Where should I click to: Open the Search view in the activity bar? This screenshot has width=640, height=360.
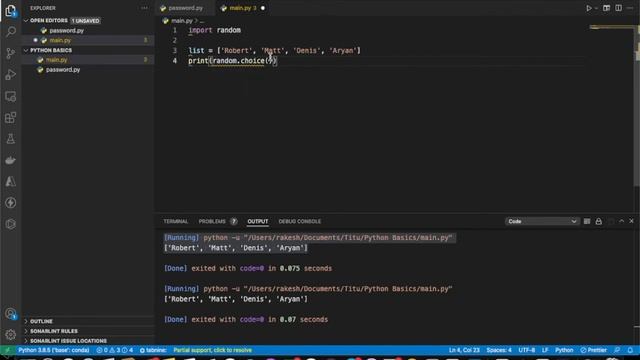pyautogui.click(x=11, y=32)
